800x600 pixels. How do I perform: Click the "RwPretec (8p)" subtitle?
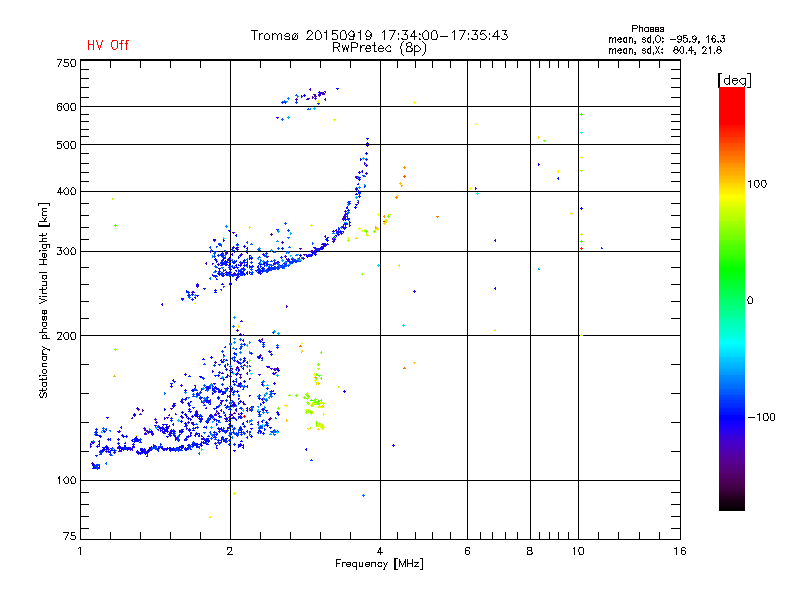[379, 48]
